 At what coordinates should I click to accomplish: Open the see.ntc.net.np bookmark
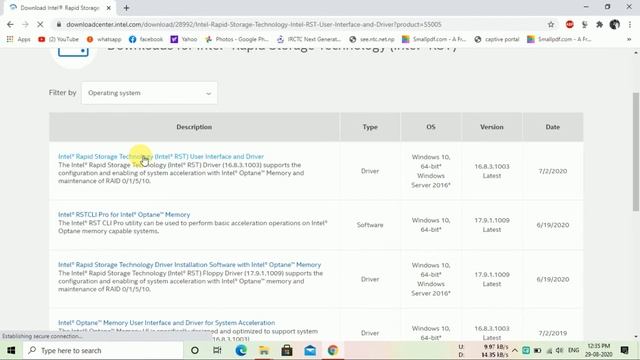(372, 39)
